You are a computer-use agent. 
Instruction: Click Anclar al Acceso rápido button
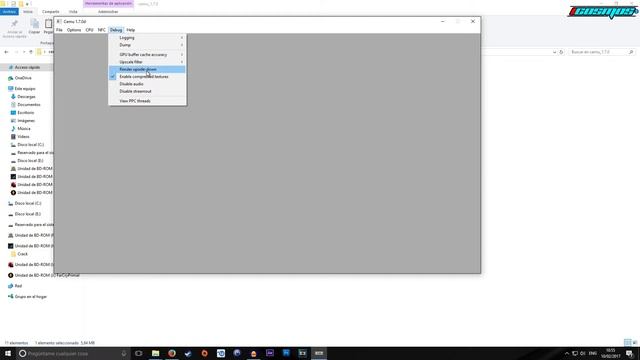[x=14, y=29]
